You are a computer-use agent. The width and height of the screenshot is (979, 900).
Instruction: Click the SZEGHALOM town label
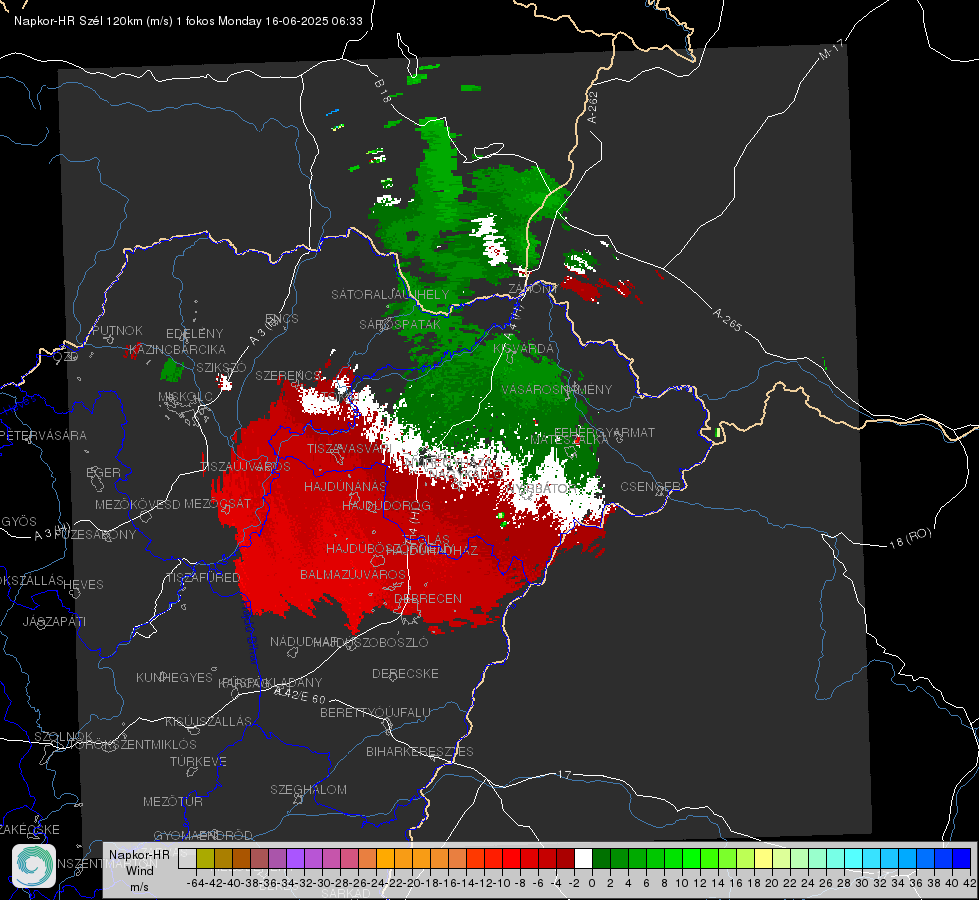[x=308, y=789]
